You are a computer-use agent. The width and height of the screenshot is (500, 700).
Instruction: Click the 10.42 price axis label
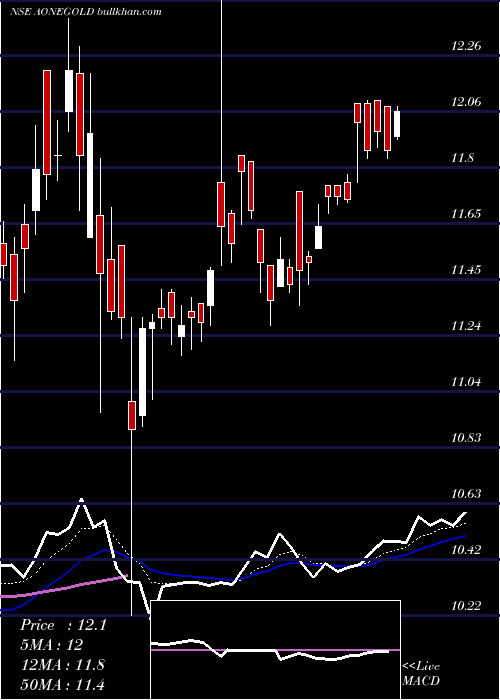467,550
